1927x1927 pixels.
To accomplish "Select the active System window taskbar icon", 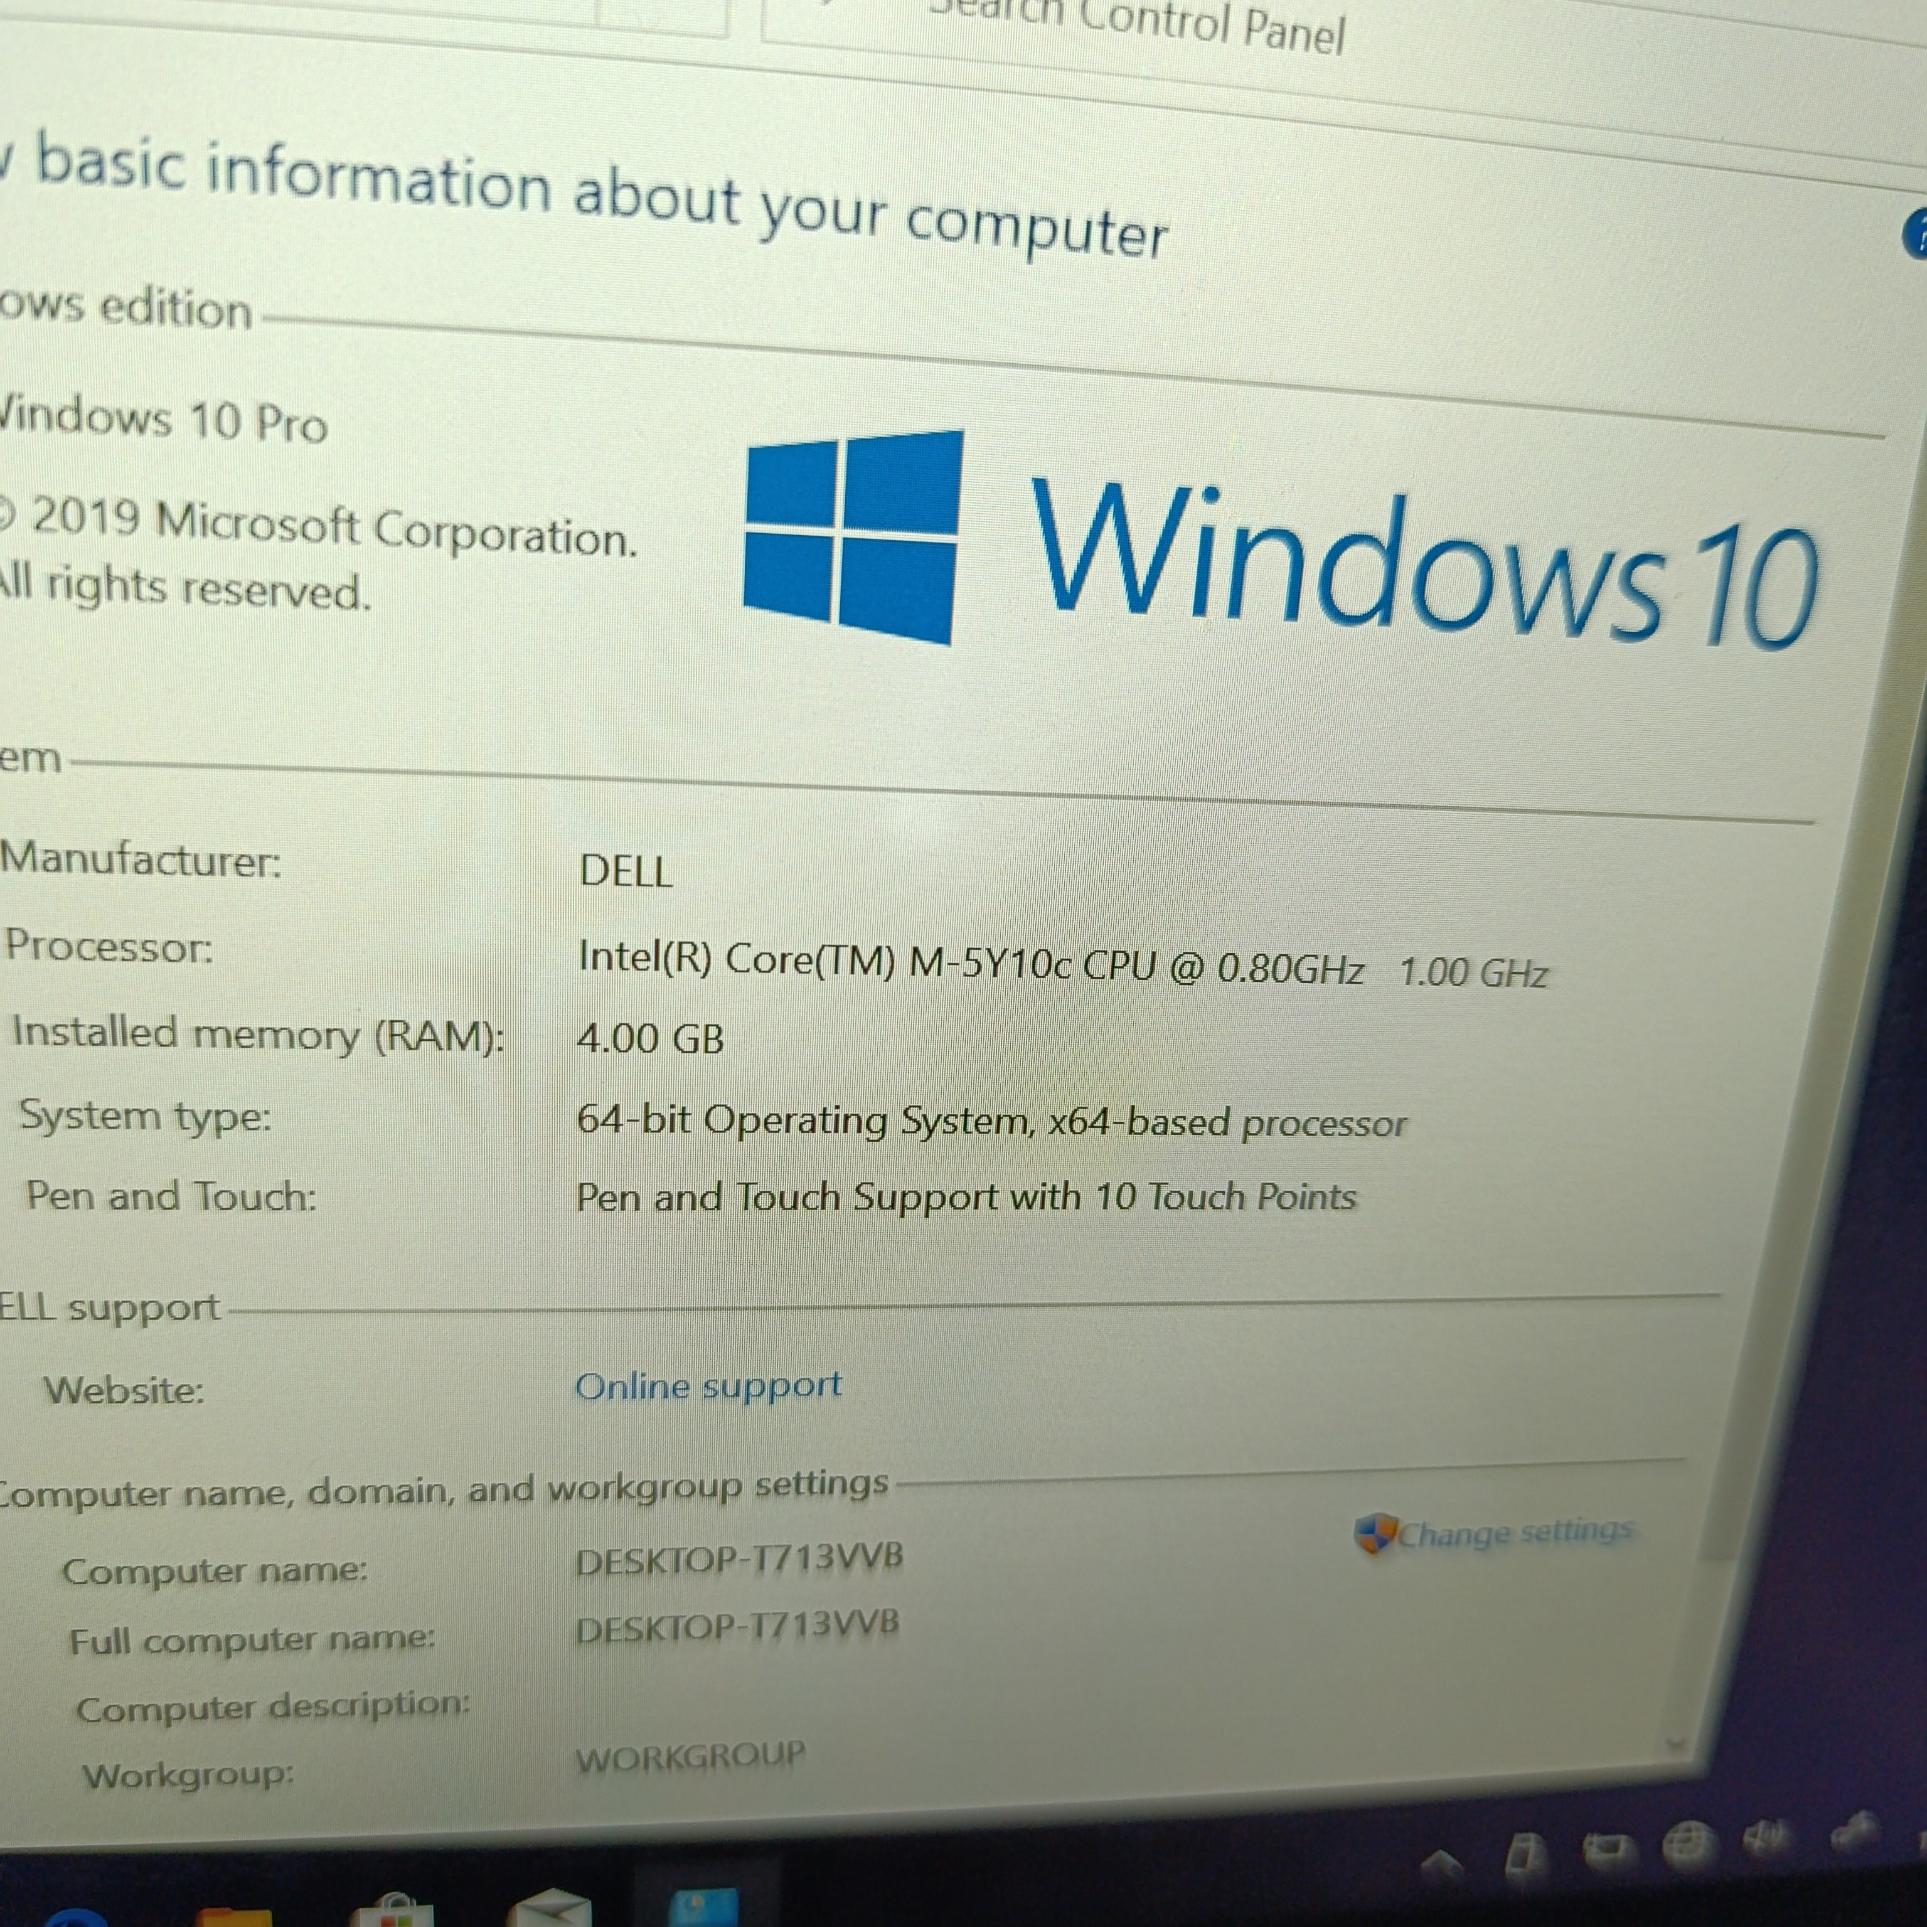I will pos(704,1907).
